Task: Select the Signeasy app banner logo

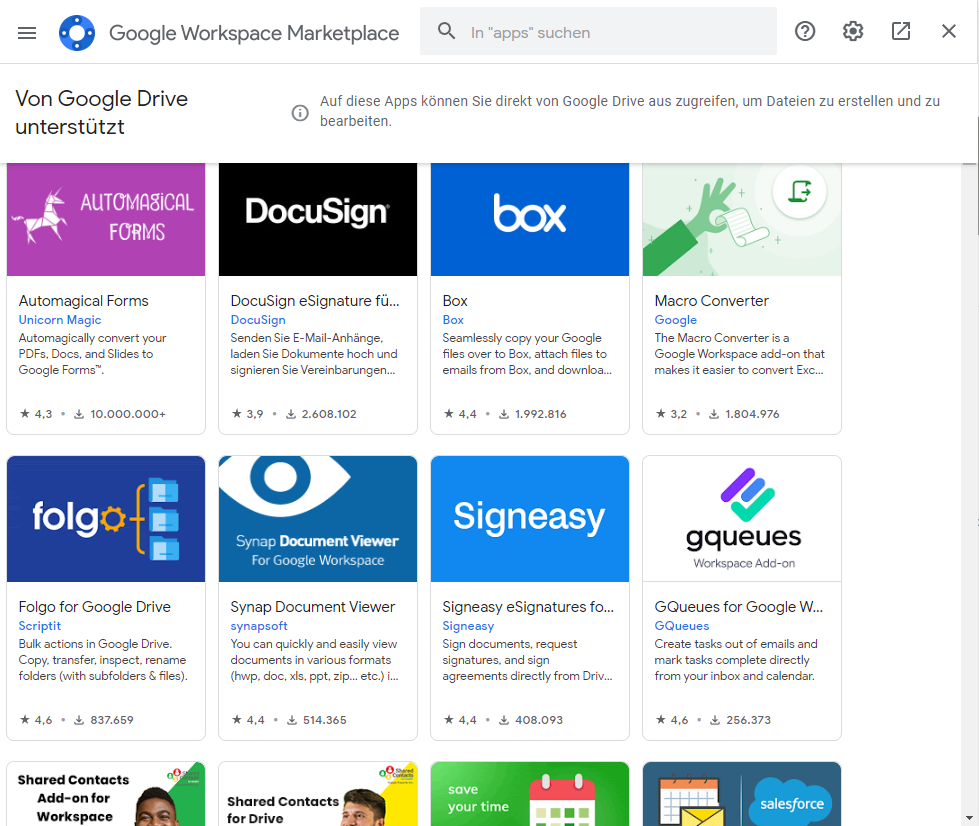Action: click(529, 518)
